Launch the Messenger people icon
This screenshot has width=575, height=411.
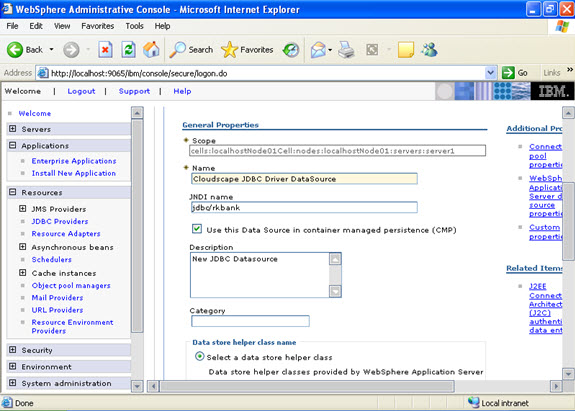[x=429, y=49]
